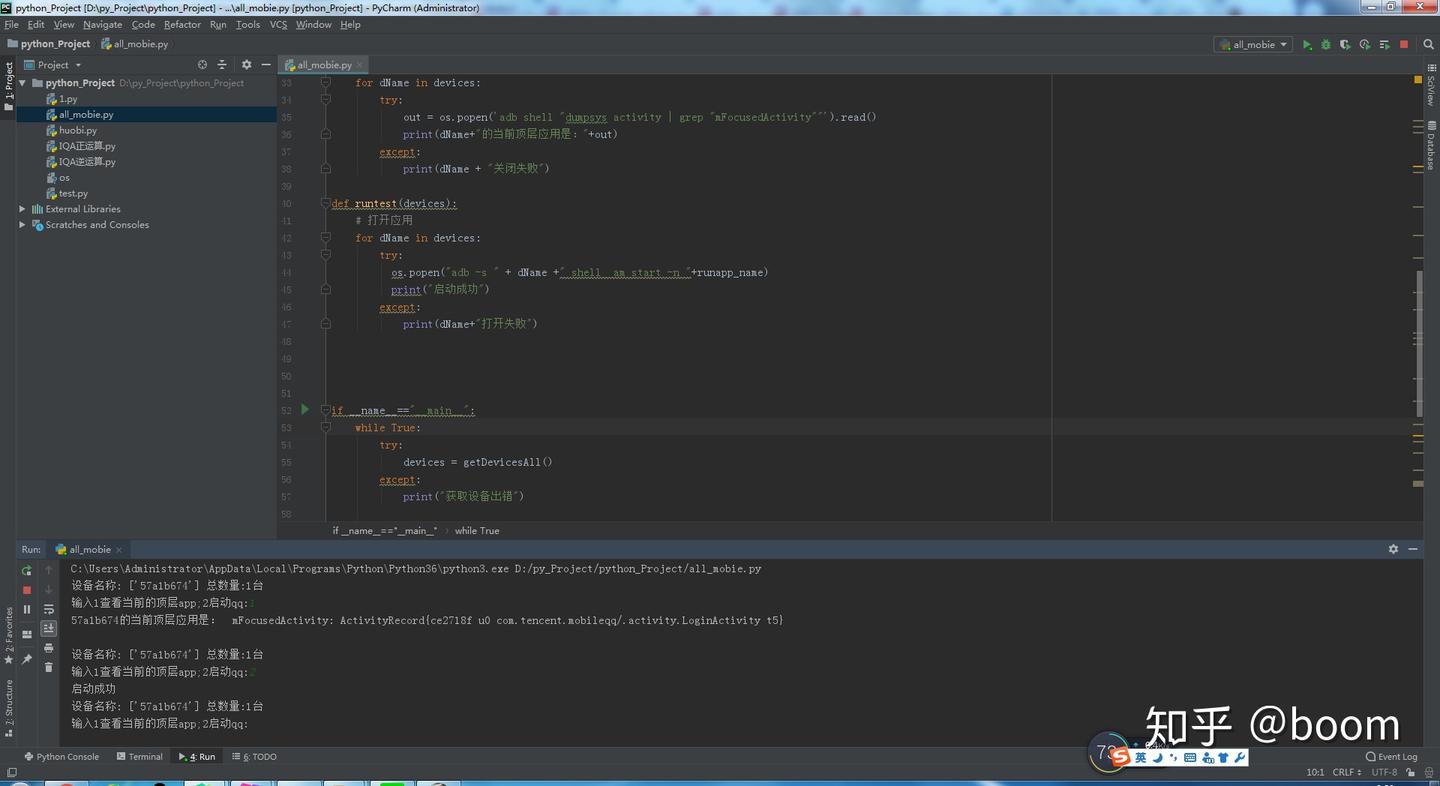Click the gutter run arrow for the __main__ block

pos(305,410)
